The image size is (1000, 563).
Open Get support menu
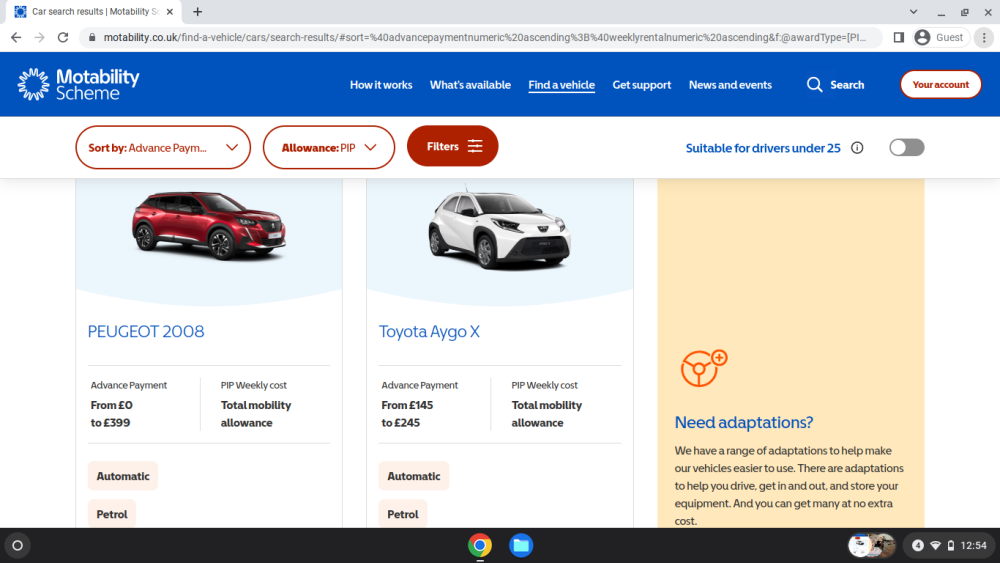coord(642,85)
